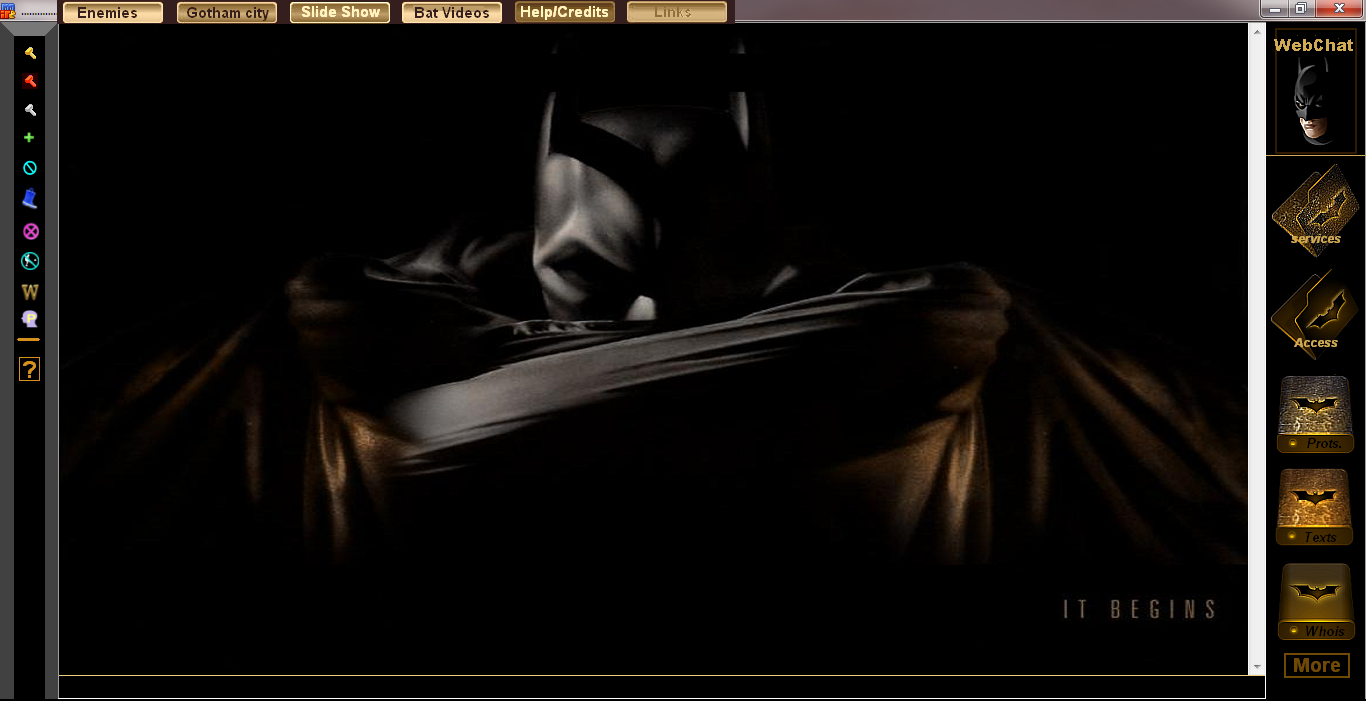Open the Gotham city menu

point(227,12)
